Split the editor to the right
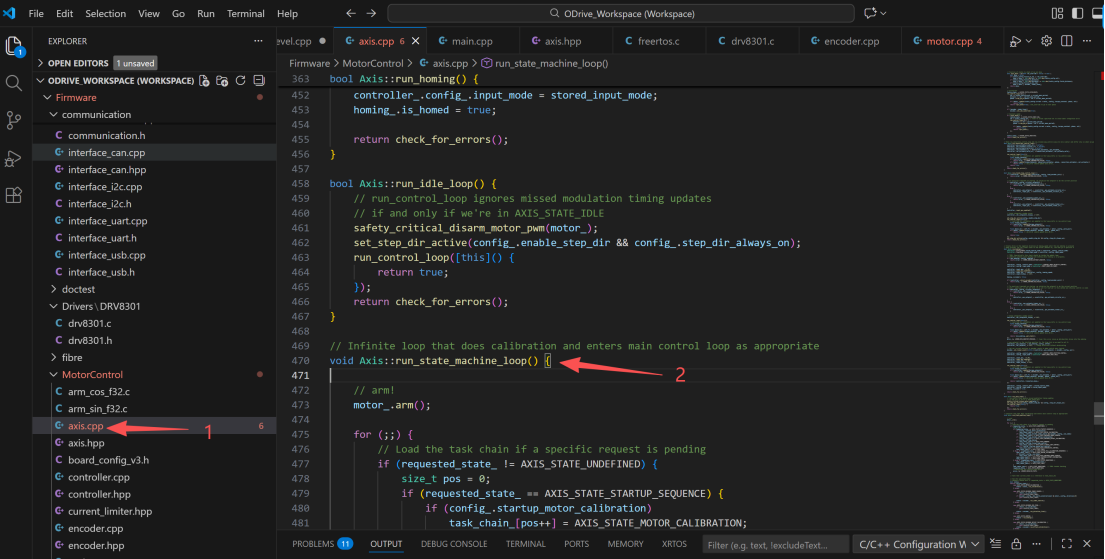This screenshot has height=559, width=1105. (1067, 41)
